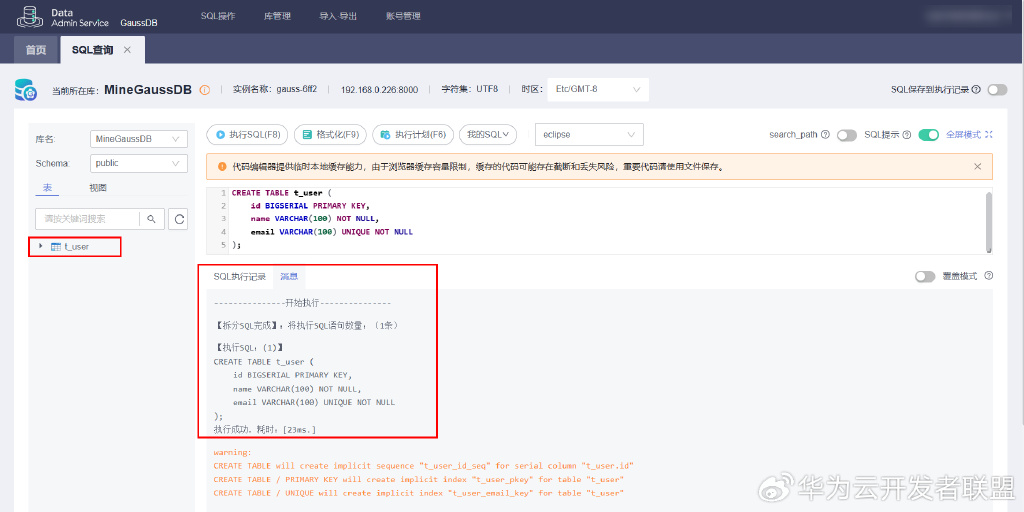
Task: Close the orange cache warning banner
Action: pos(978,167)
